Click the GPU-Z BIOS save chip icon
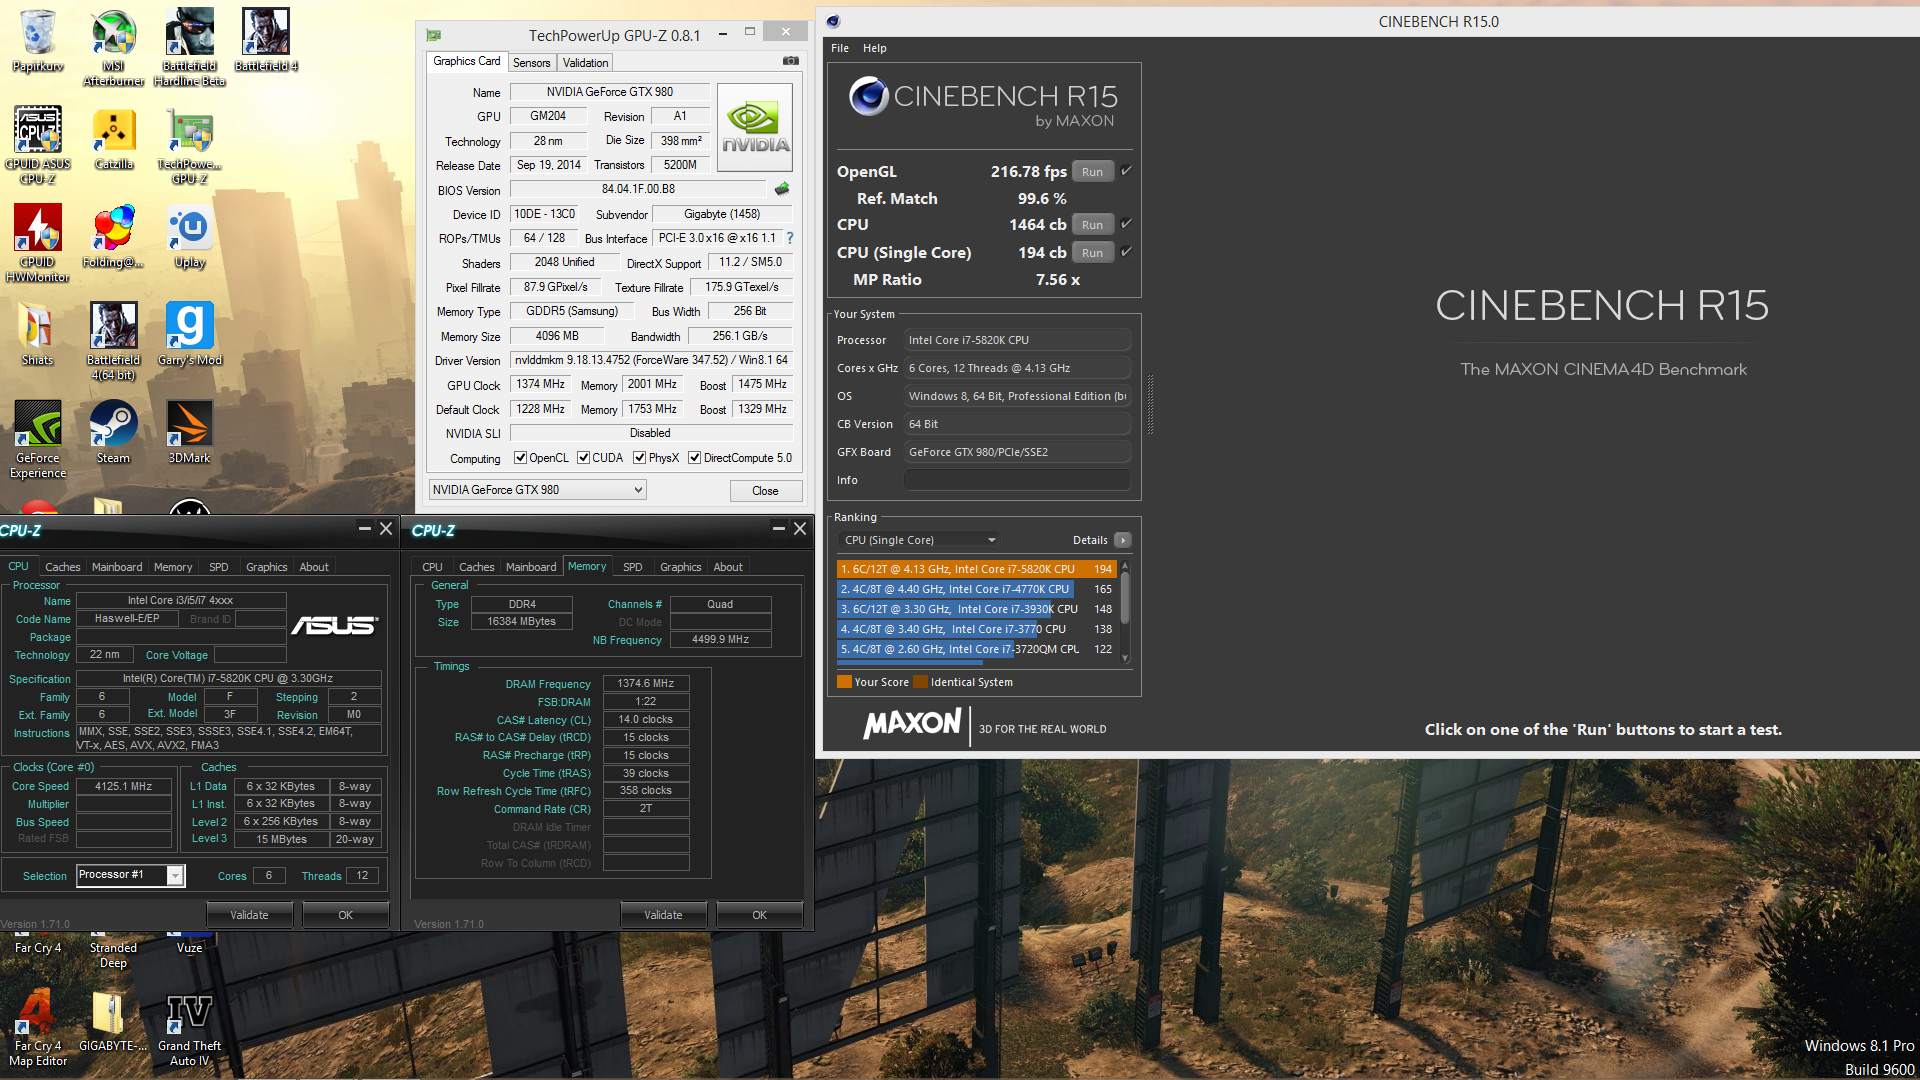This screenshot has width=1920, height=1080. coord(782,189)
